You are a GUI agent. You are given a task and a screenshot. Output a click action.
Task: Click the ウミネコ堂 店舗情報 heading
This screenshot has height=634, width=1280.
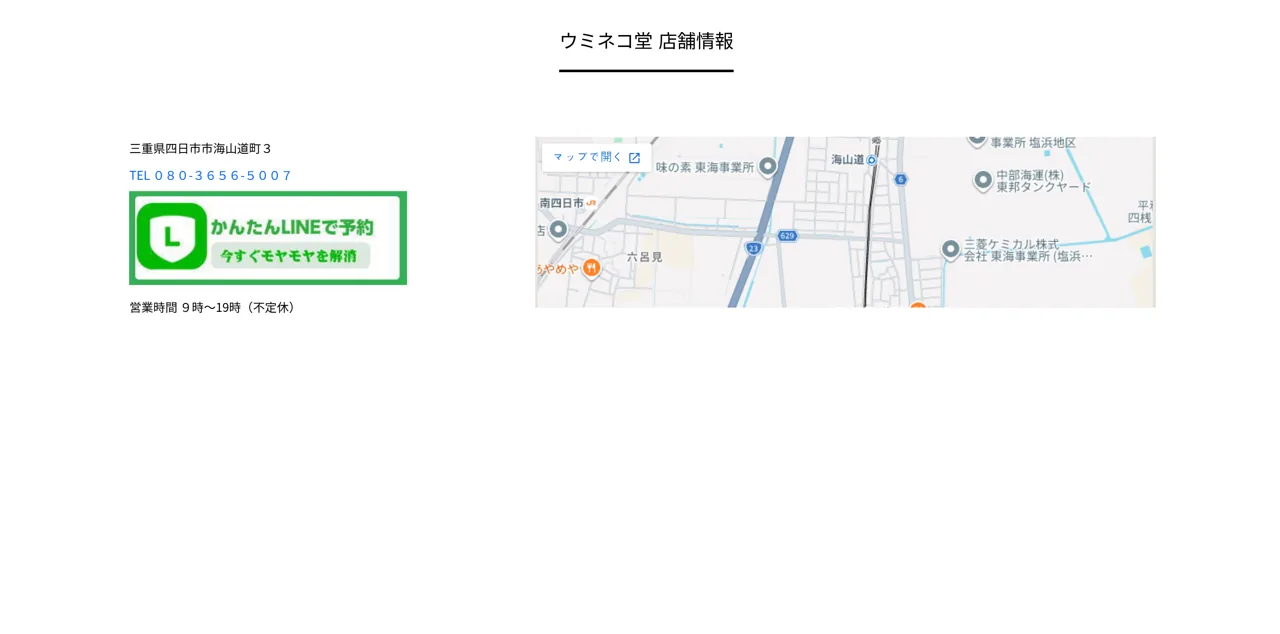(x=646, y=41)
